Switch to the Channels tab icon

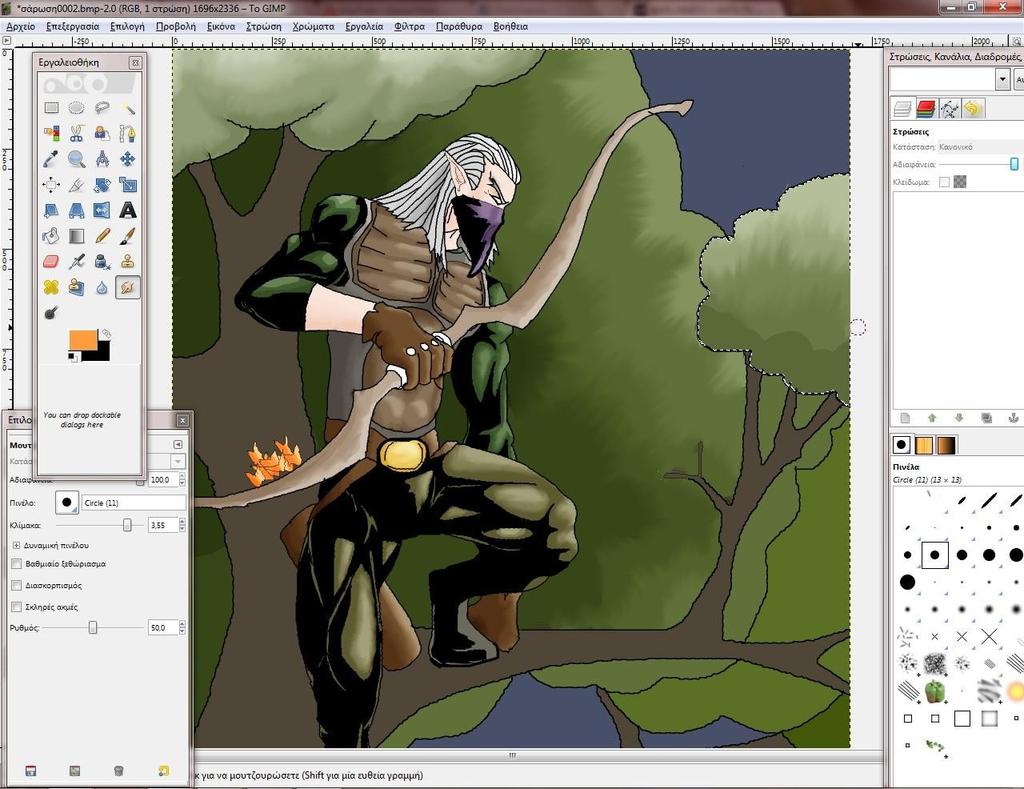click(926, 108)
